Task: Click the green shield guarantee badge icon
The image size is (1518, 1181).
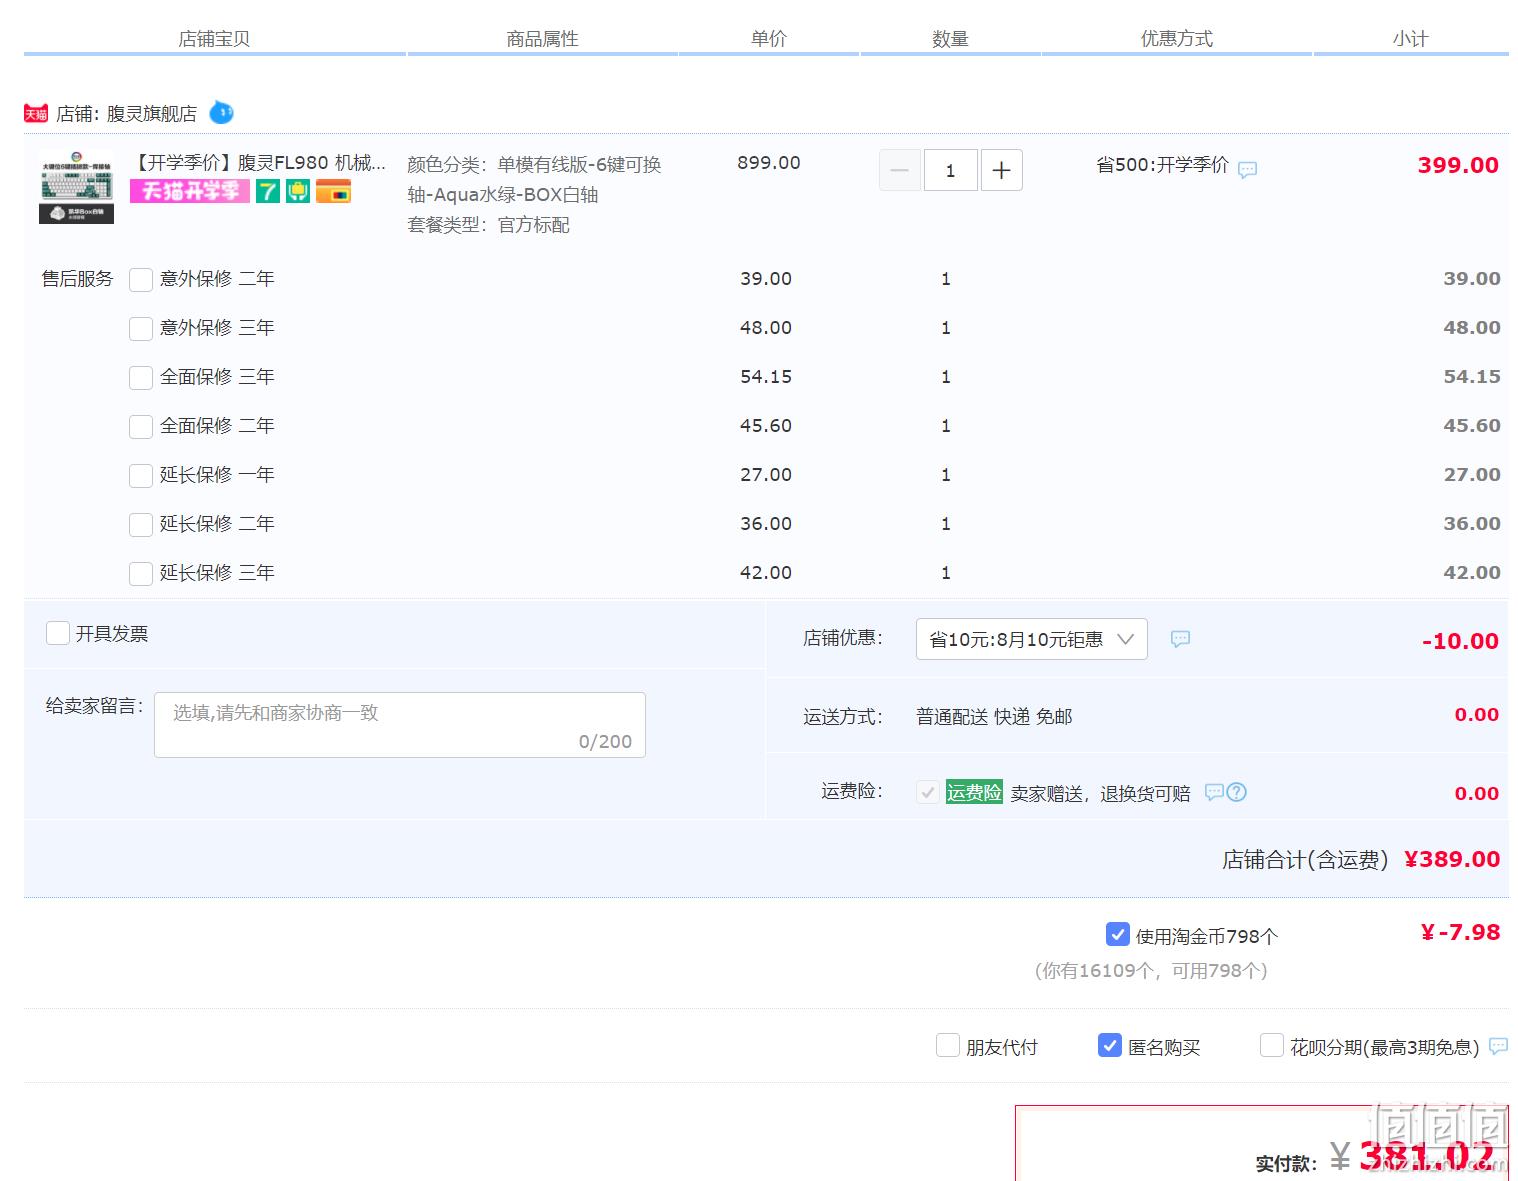Action: (x=298, y=190)
